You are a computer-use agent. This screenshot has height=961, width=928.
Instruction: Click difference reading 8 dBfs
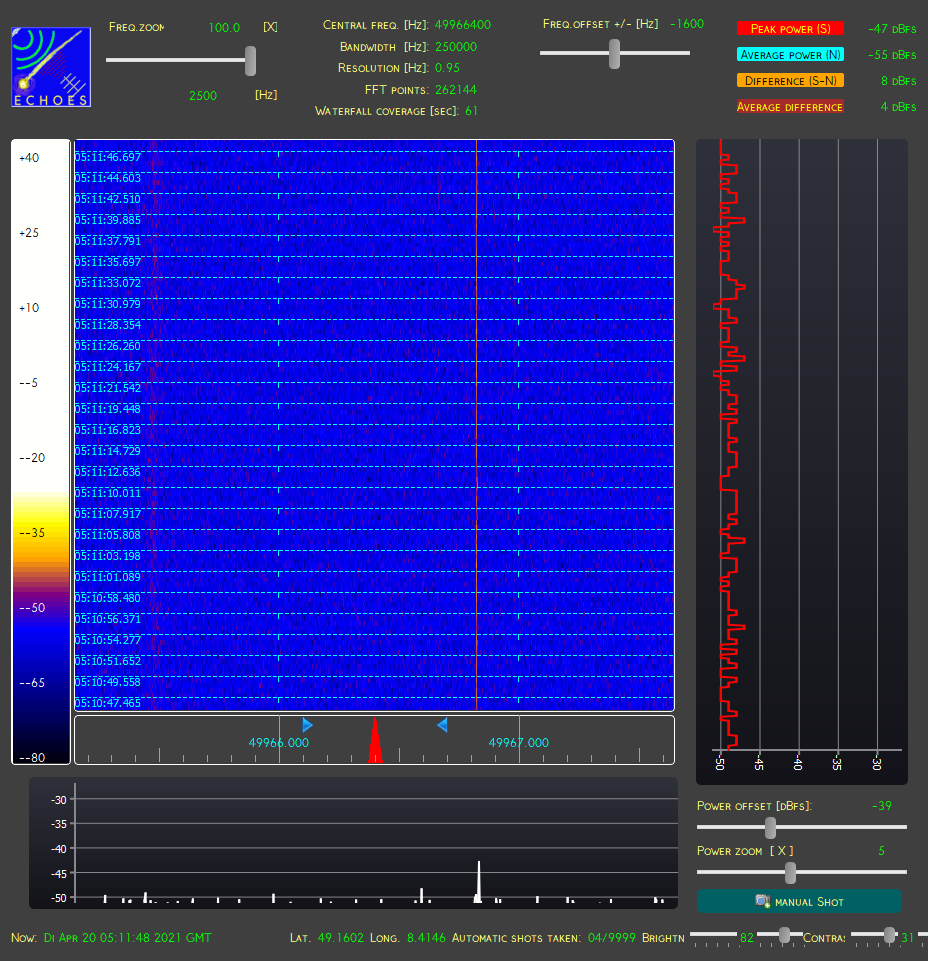(x=899, y=81)
